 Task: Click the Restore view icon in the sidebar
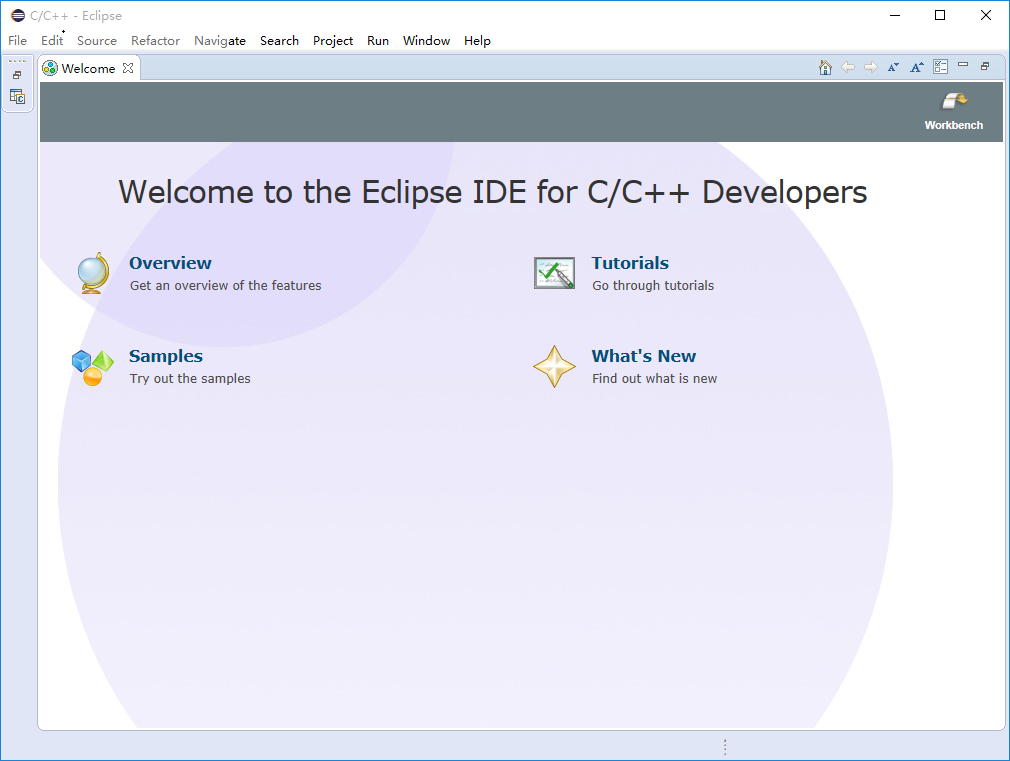coord(17,73)
